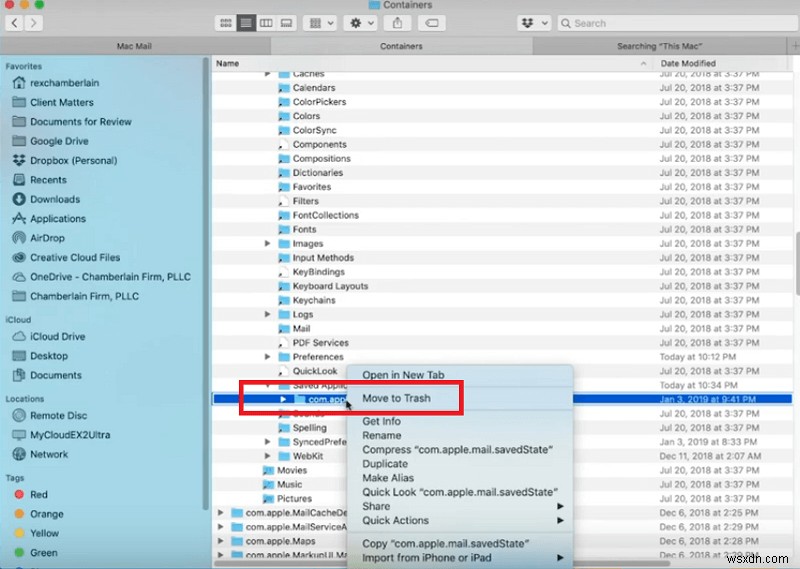Select the Orange tag
The image size is (800, 569).
click(46, 514)
